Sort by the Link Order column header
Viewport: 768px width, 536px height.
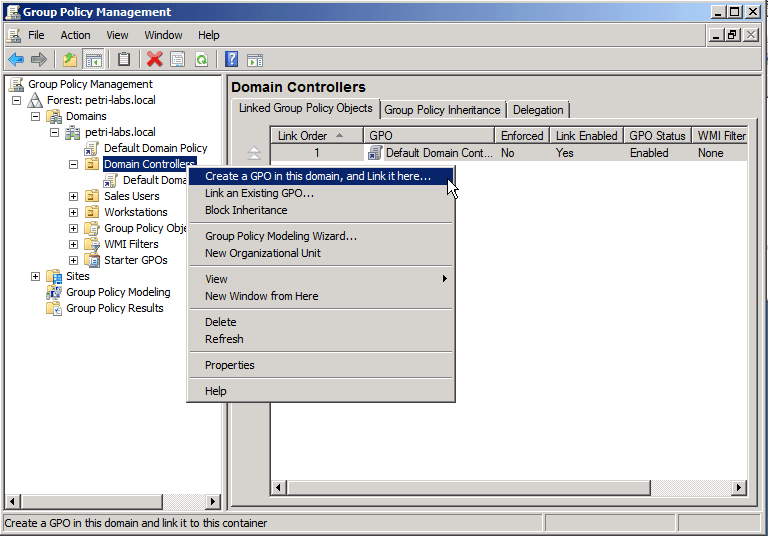pos(317,136)
